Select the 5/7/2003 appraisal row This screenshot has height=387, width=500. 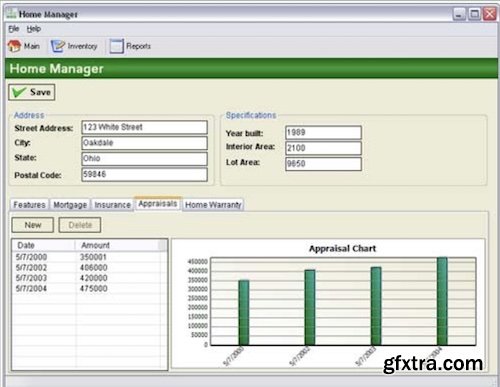point(89,278)
